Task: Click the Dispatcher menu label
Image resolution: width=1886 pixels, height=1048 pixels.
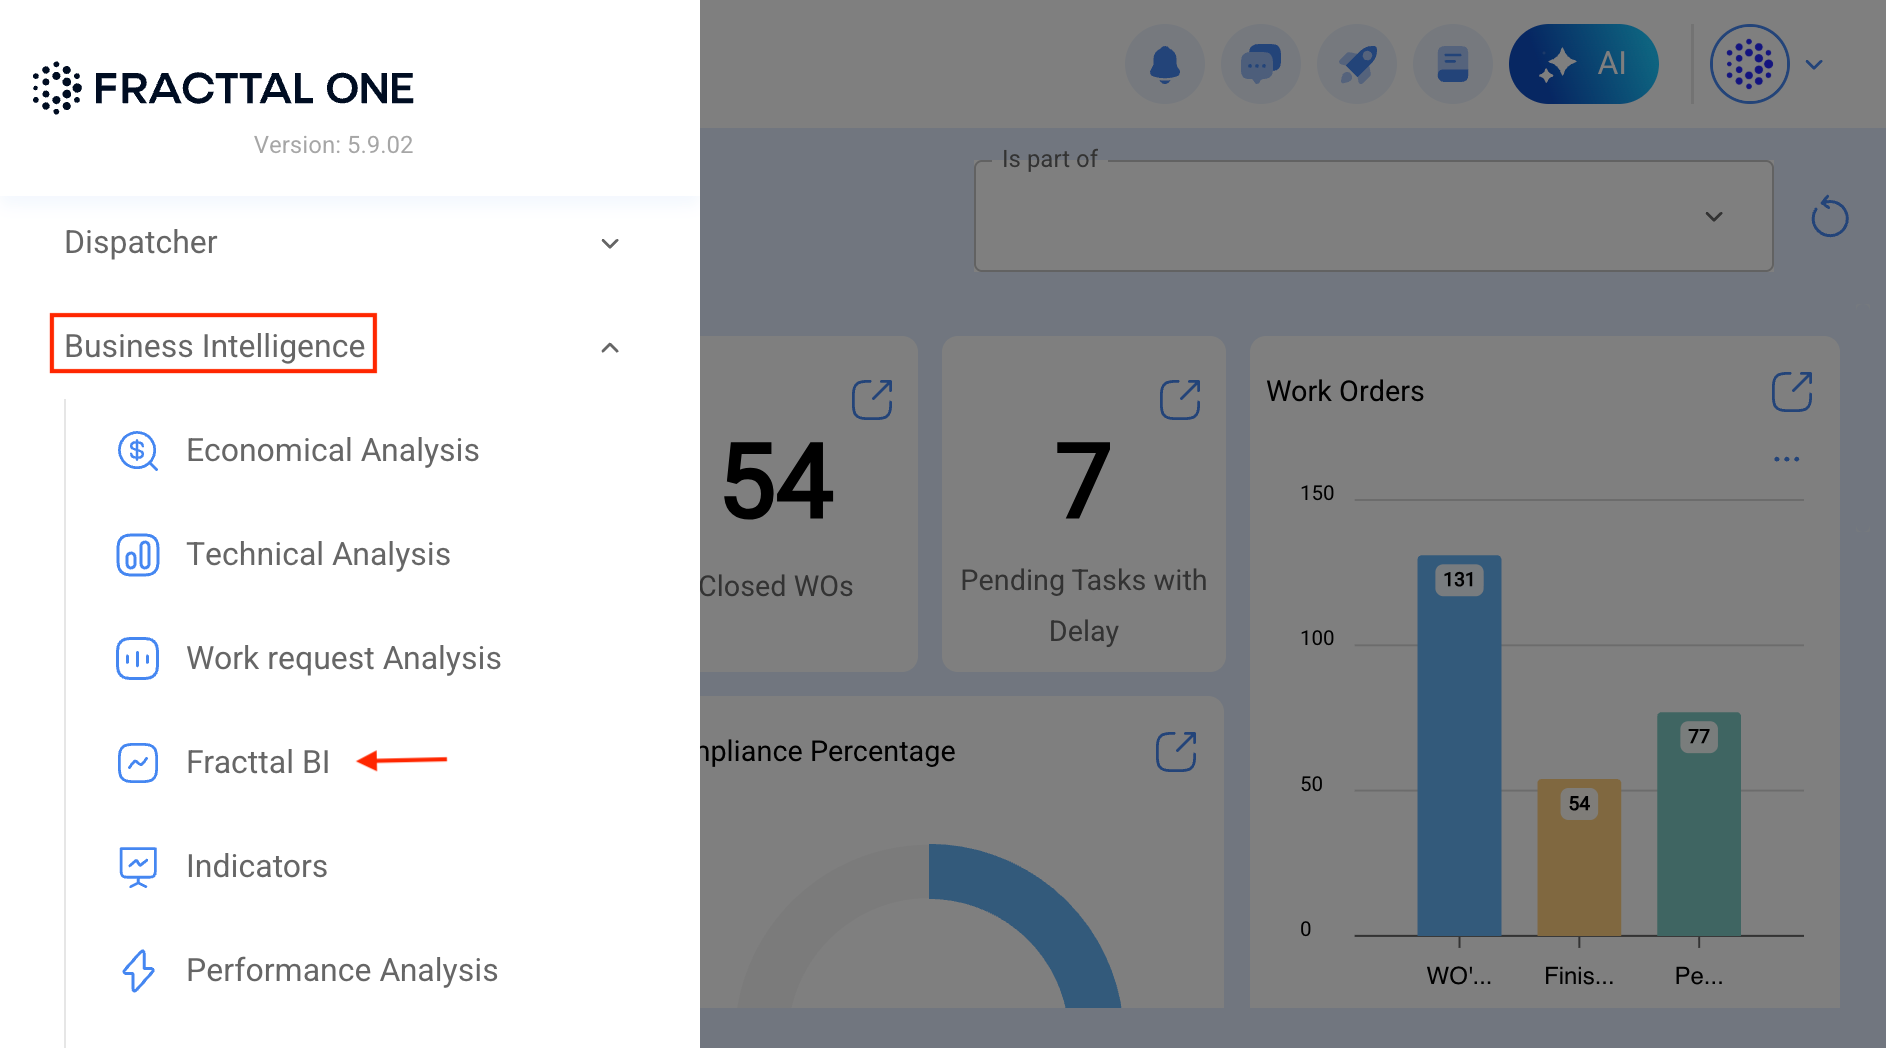Action: (141, 242)
